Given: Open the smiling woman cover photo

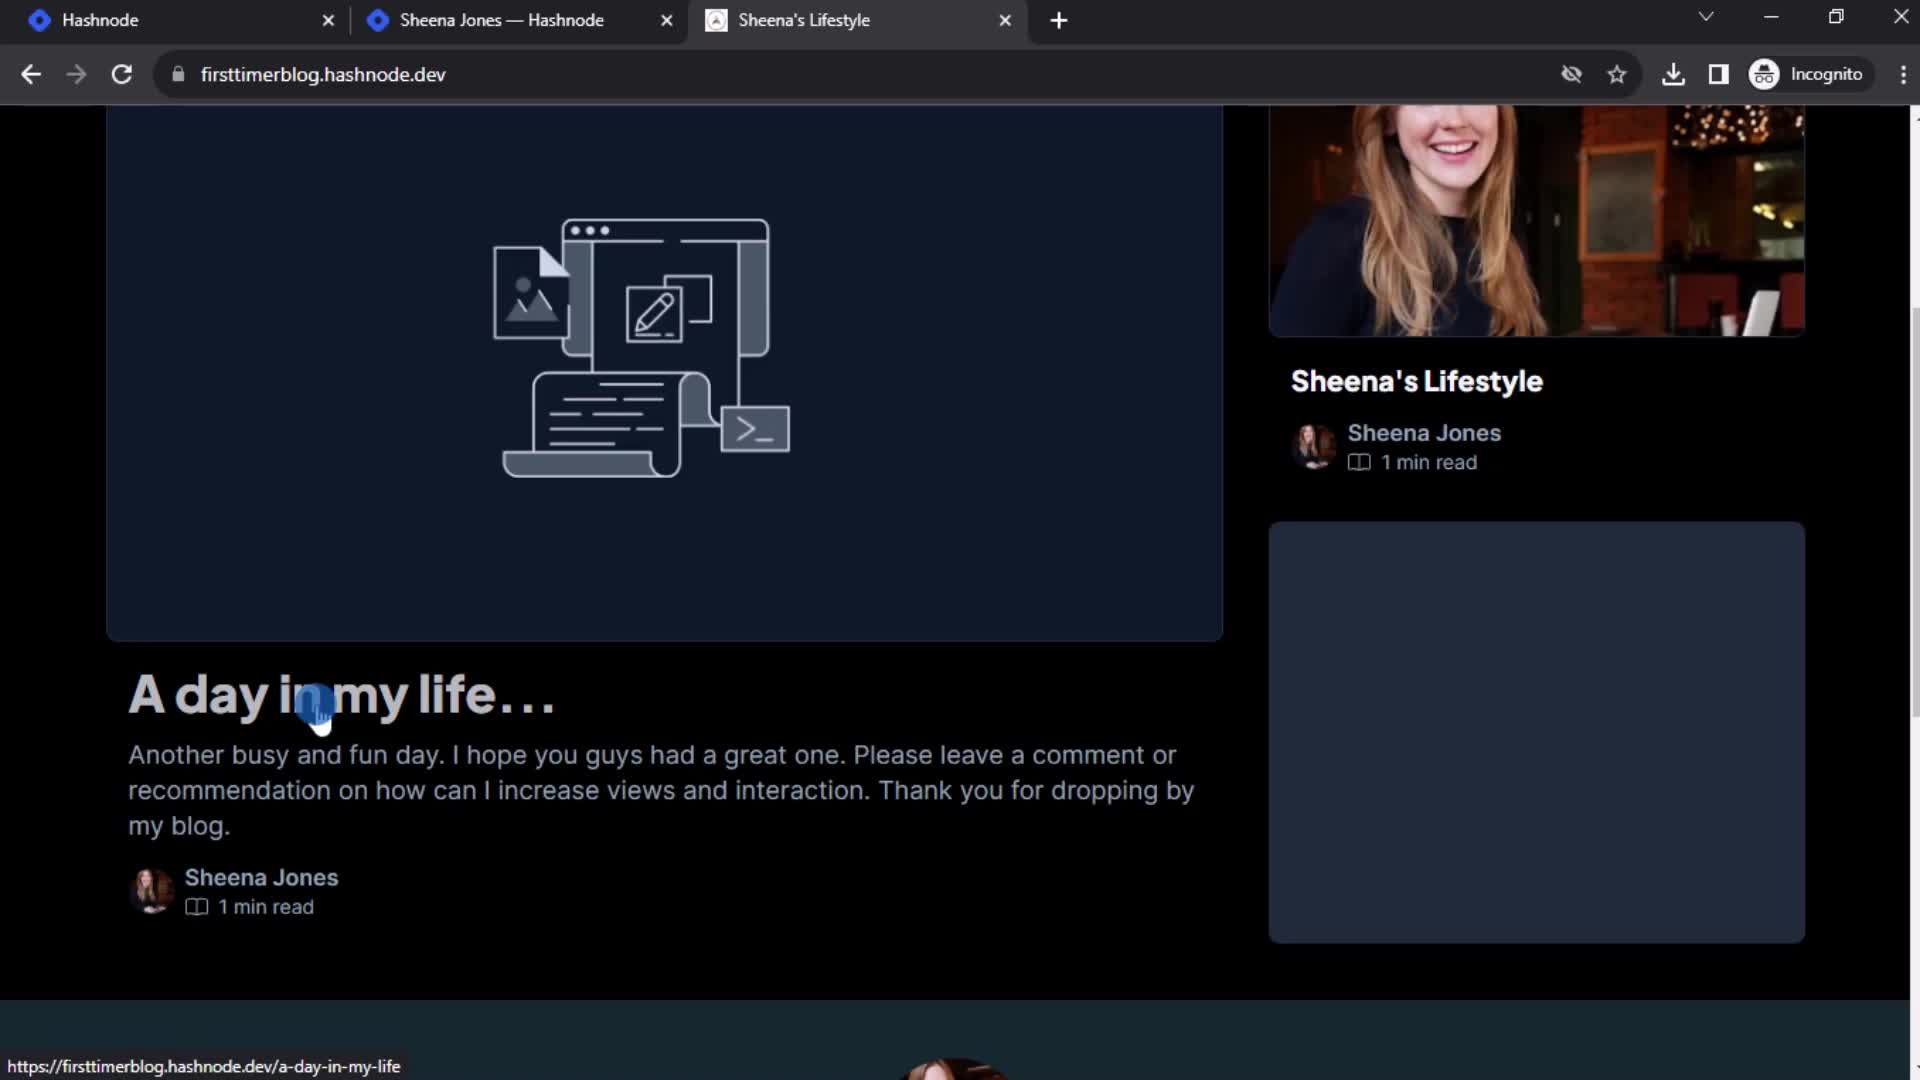Looking at the screenshot, I should pos(1536,220).
